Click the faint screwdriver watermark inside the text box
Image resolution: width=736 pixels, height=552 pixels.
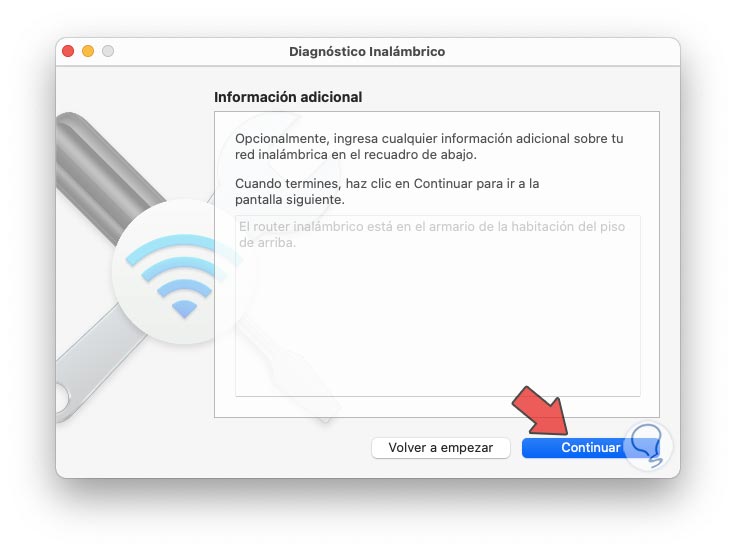click(x=286, y=366)
